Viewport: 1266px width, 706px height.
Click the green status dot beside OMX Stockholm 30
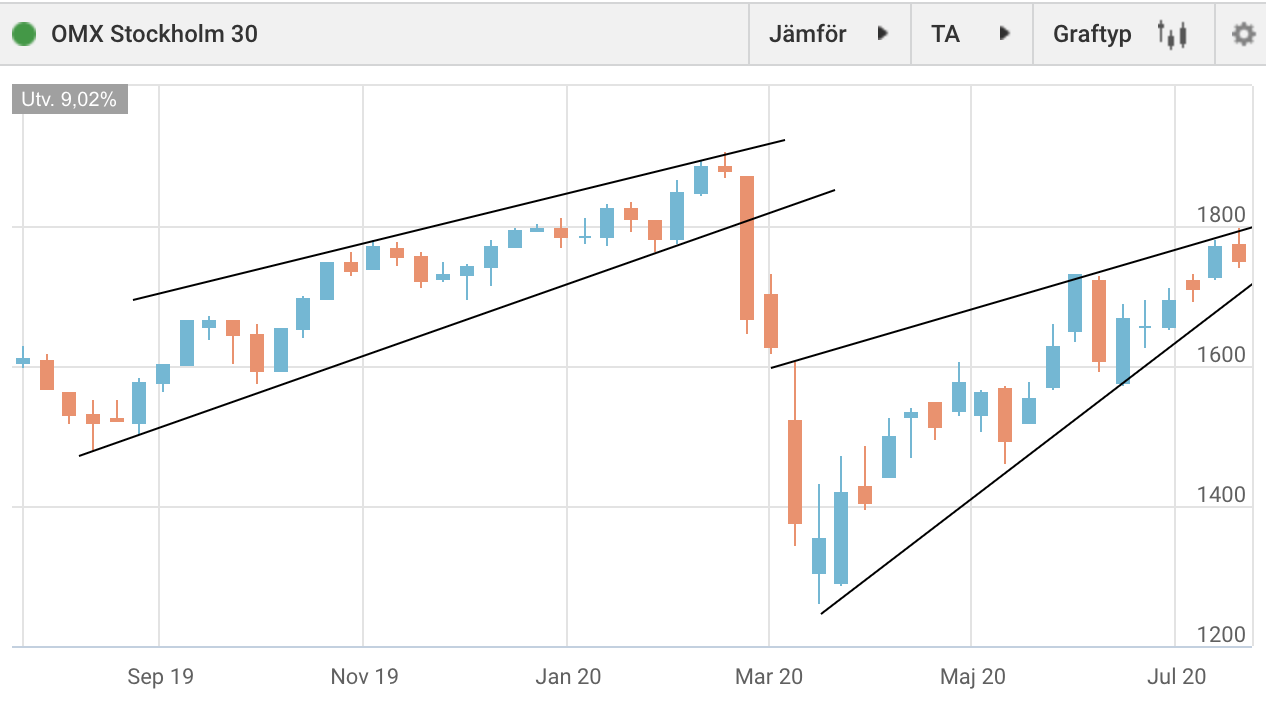coord(24,34)
